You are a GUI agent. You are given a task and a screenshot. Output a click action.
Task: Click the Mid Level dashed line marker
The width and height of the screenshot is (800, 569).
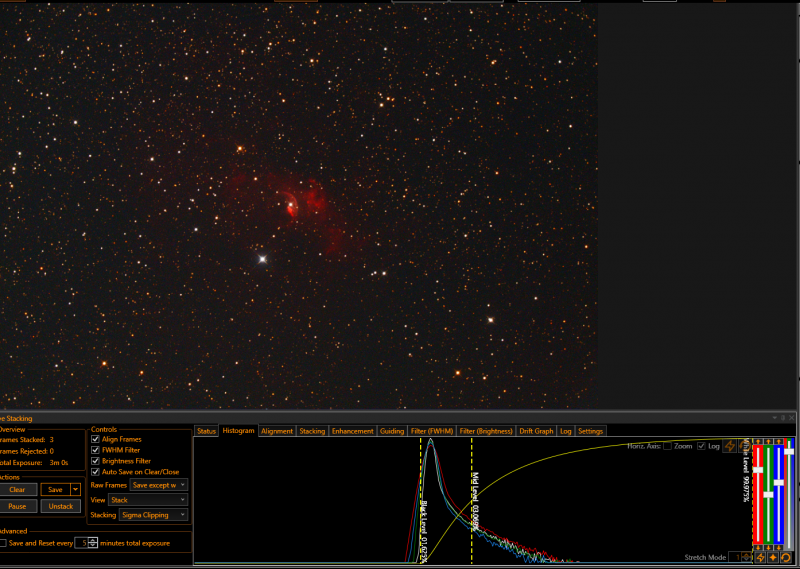pos(472,500)
